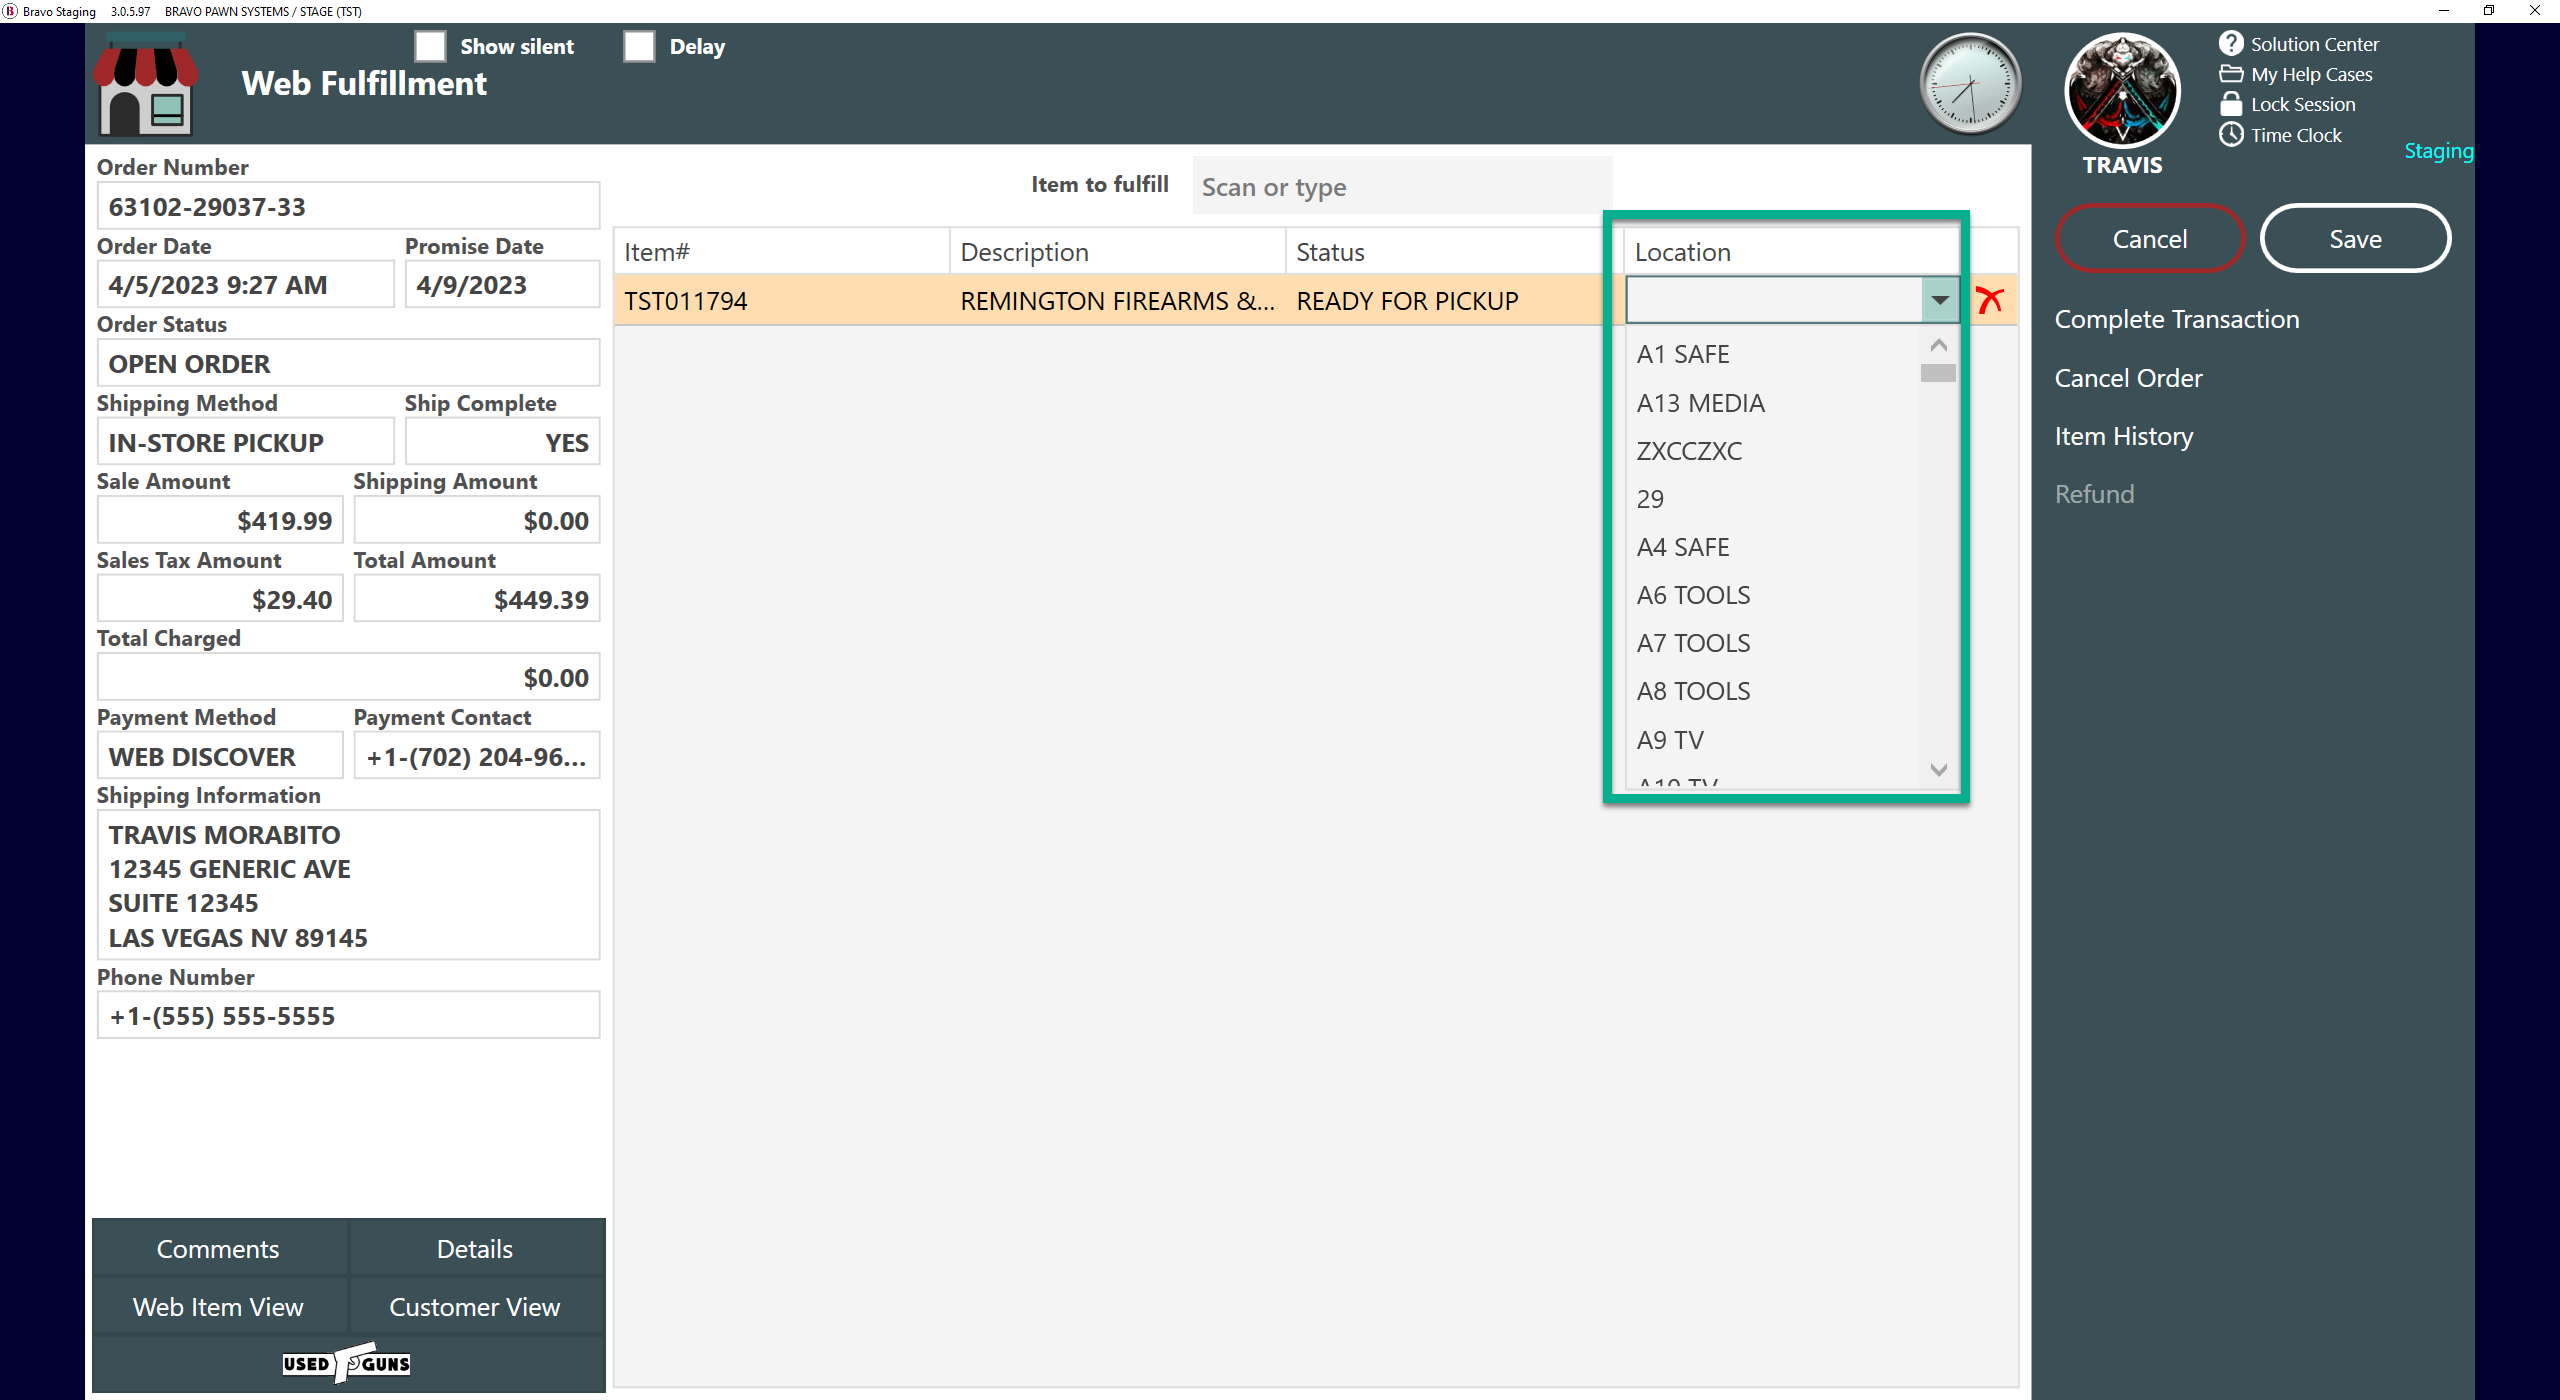
Task: Click the Sales Tax Amount $29.40 field
Action: 220,600
